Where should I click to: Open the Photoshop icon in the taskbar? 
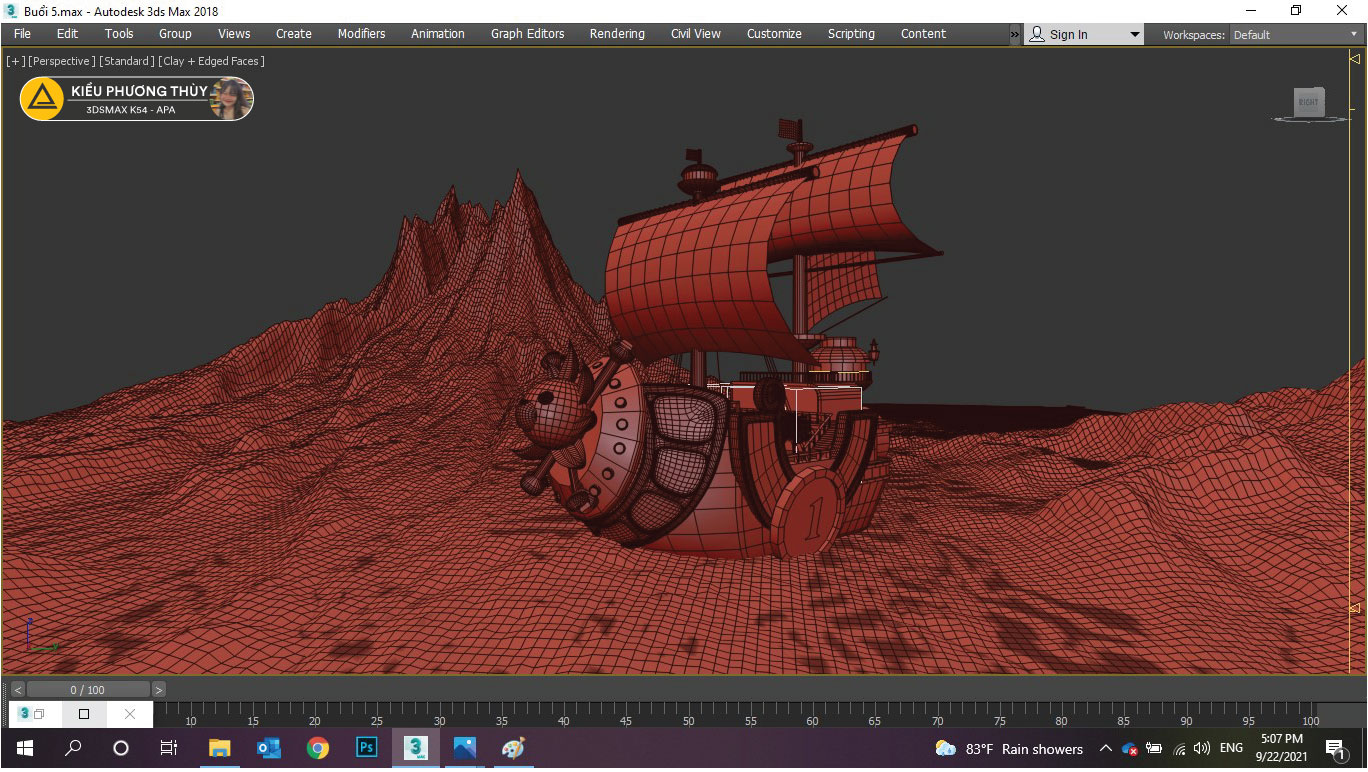tap(367, 748)
